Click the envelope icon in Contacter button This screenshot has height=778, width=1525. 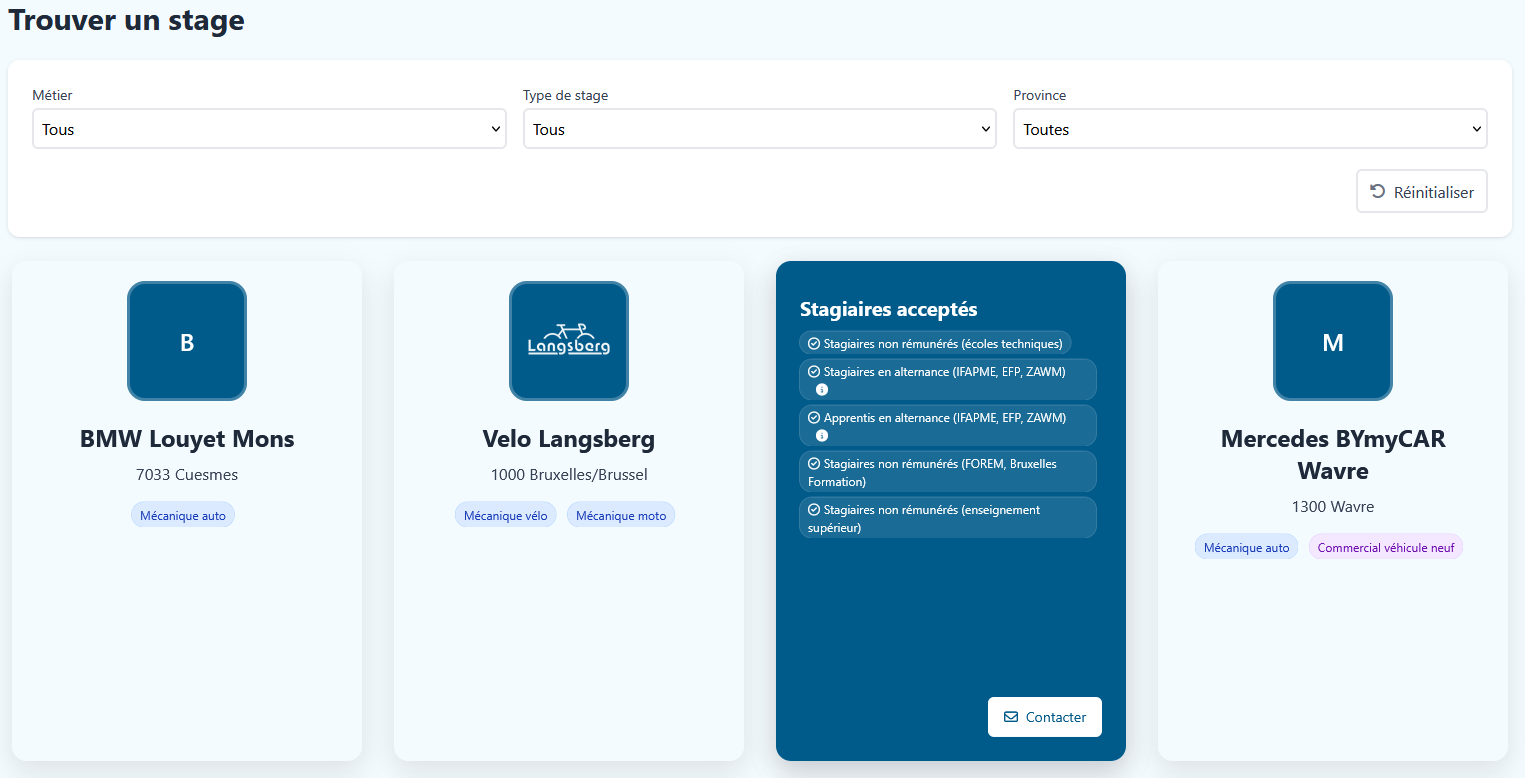[1011, 717]
